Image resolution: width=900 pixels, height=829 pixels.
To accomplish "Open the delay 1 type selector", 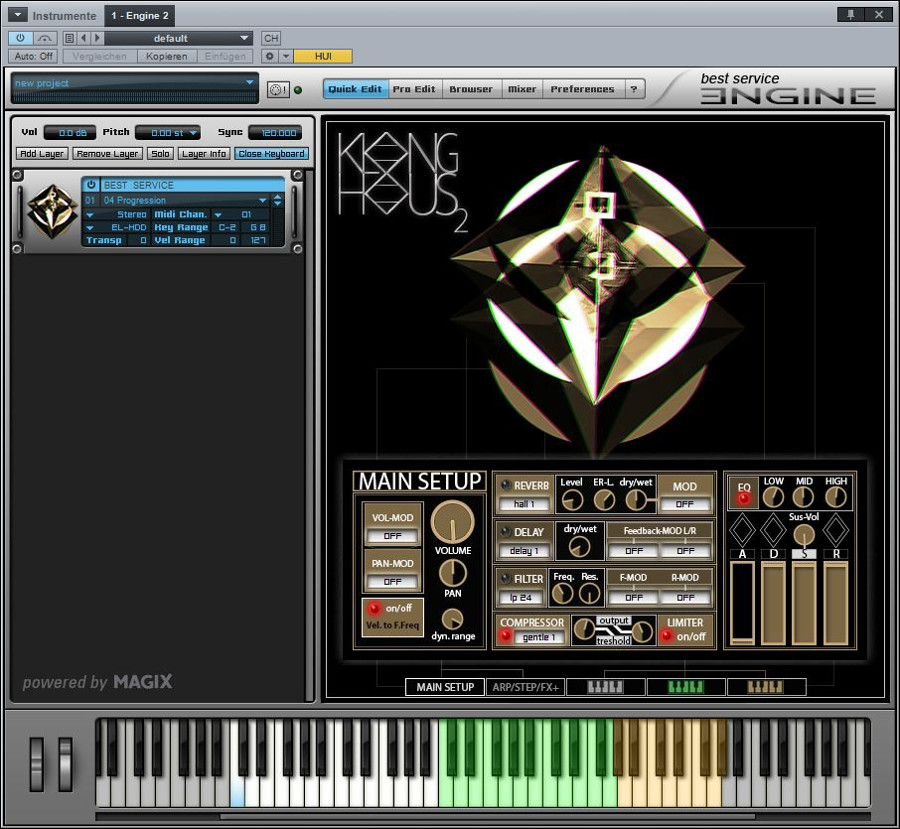I will point(524,551).
